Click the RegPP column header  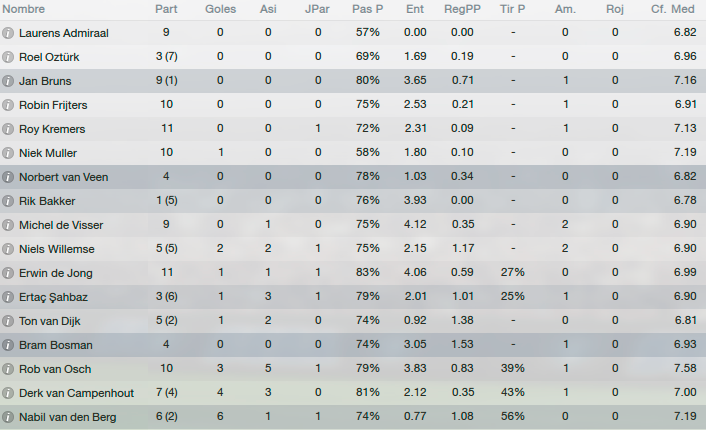coord(462,9)
